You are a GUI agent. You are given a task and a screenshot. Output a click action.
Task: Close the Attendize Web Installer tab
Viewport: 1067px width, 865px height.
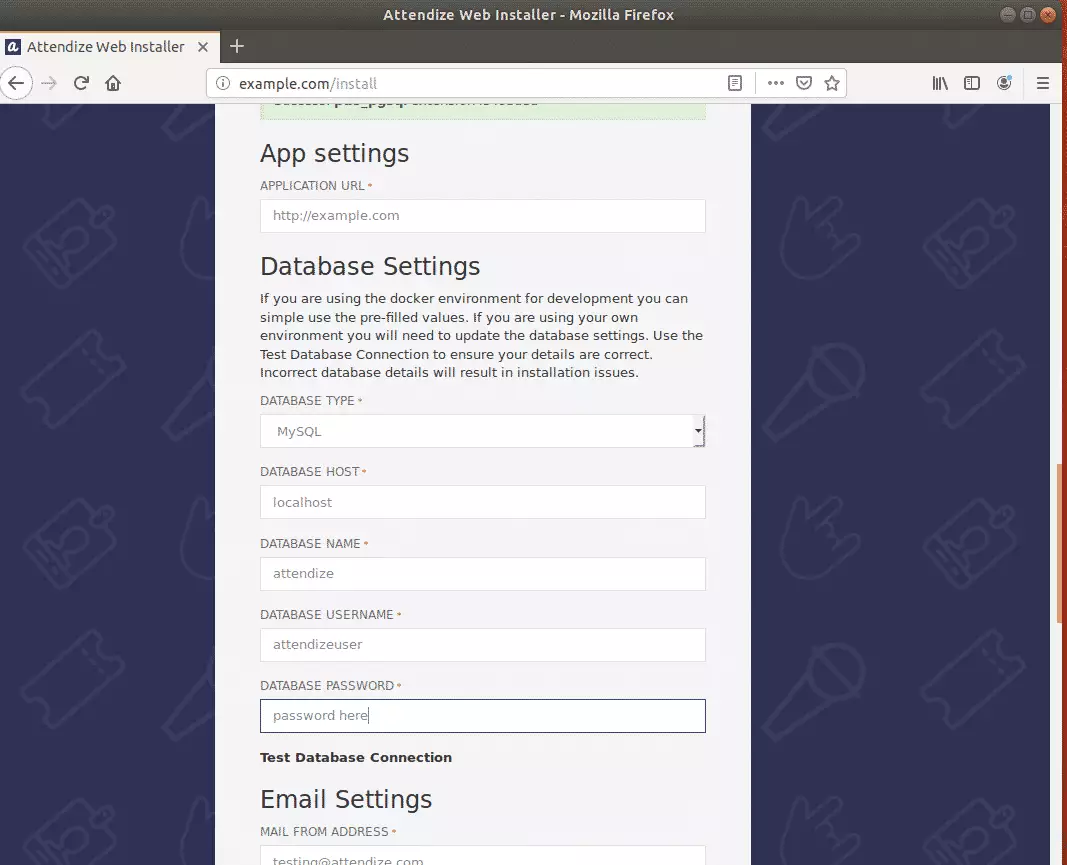coord(203,47)
